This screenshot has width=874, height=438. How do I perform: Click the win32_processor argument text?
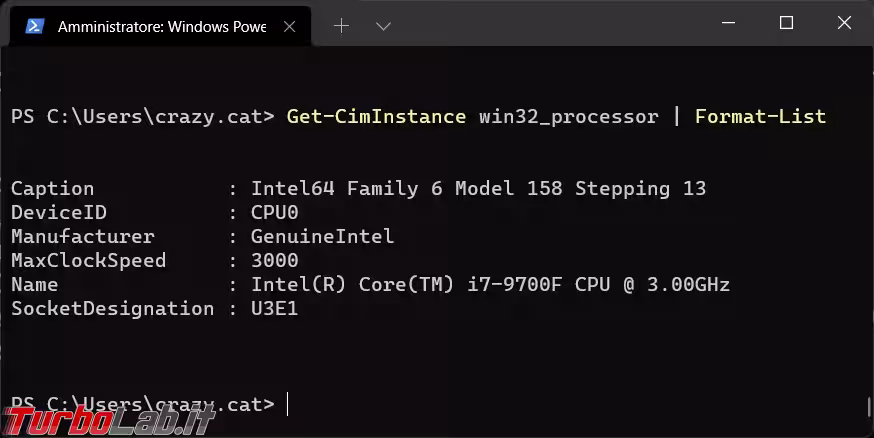pyautogui.click(x=568, y=117)
